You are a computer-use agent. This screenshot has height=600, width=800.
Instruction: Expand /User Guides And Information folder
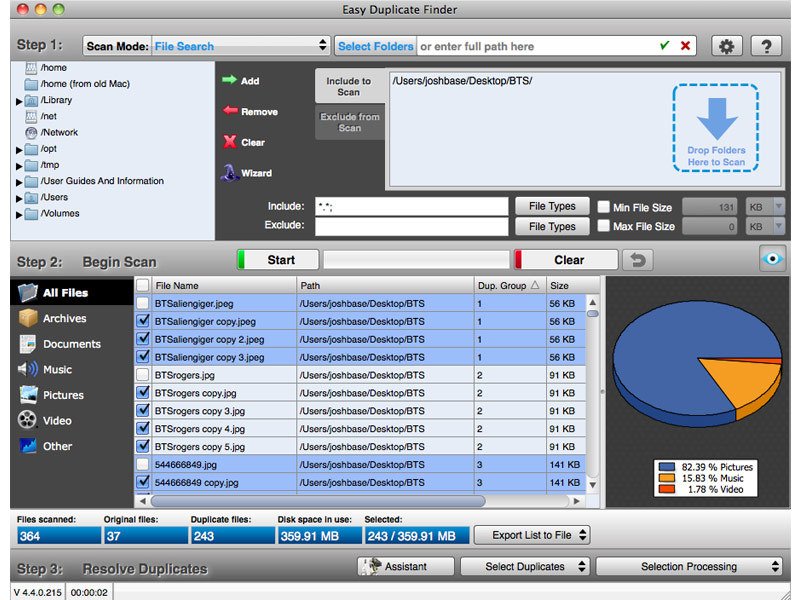pos(19,182)
